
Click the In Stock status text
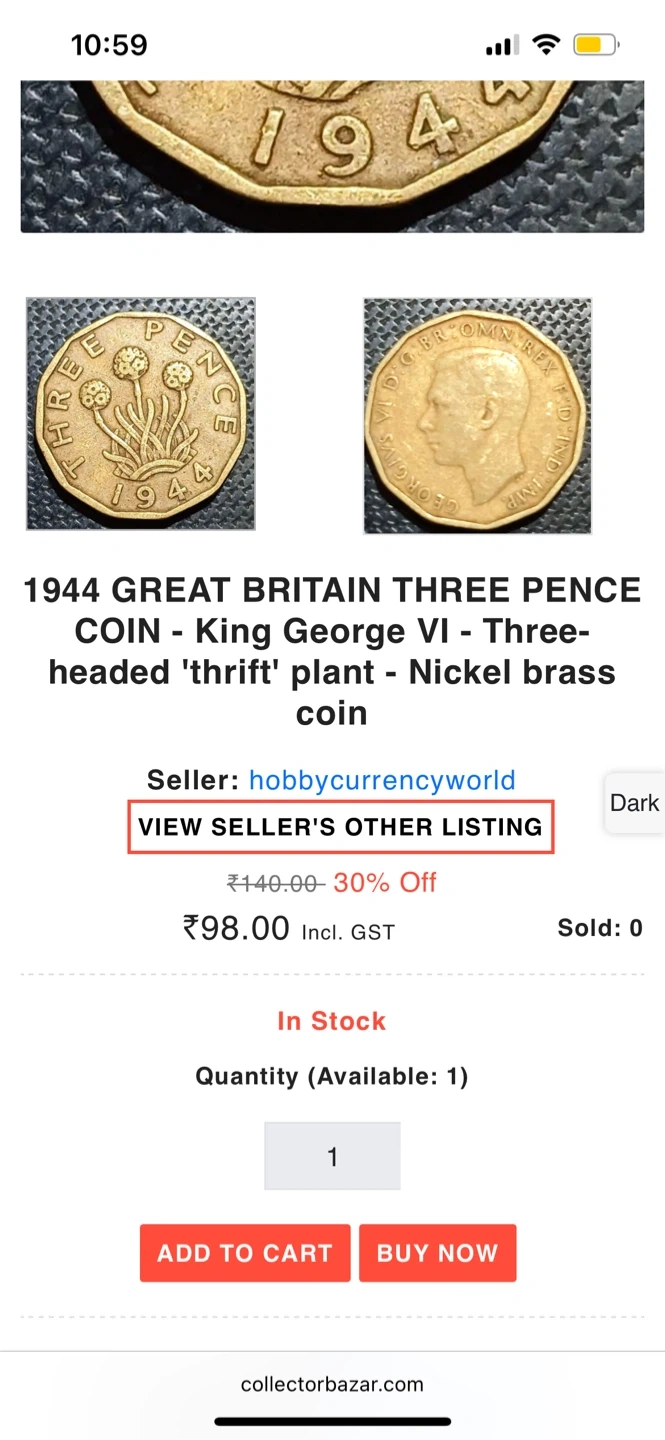click(331, 1021)
